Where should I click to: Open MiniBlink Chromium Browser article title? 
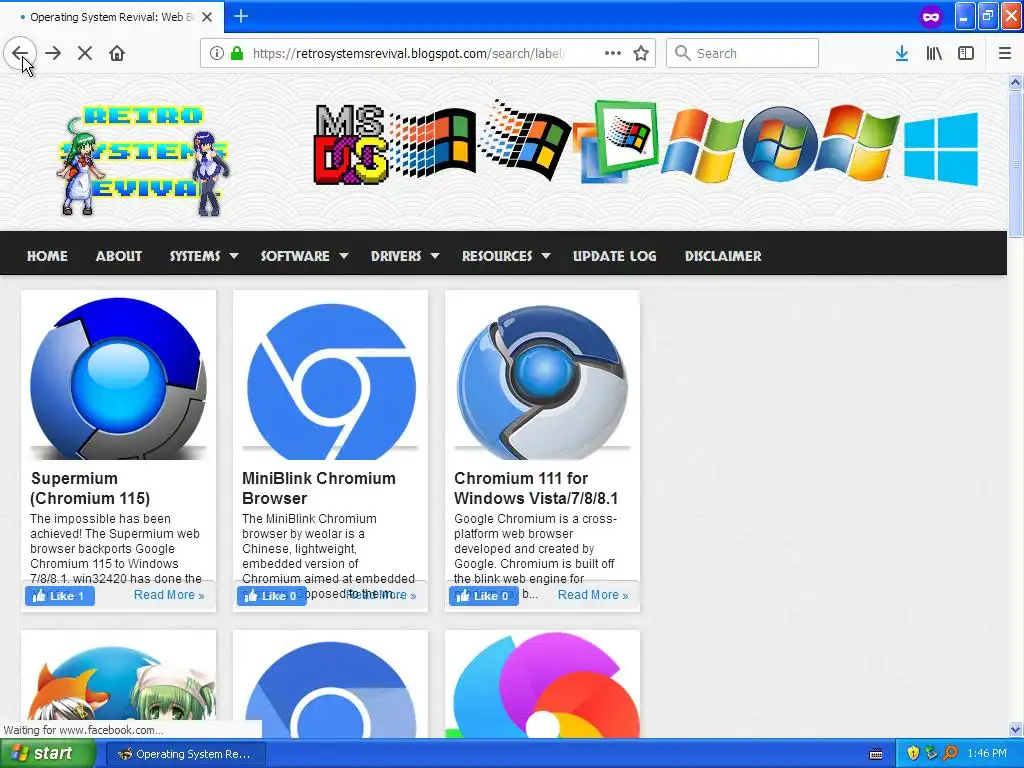319,488
